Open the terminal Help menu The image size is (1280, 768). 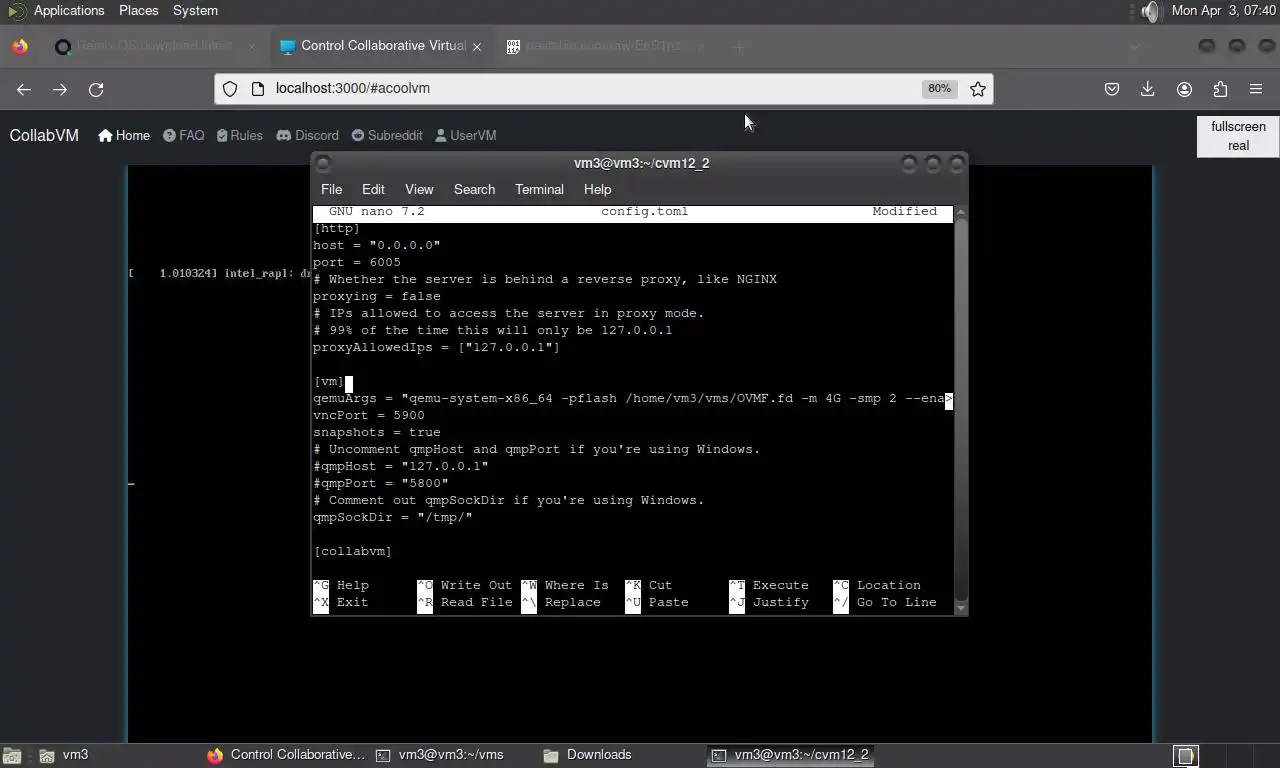point(597,189)
